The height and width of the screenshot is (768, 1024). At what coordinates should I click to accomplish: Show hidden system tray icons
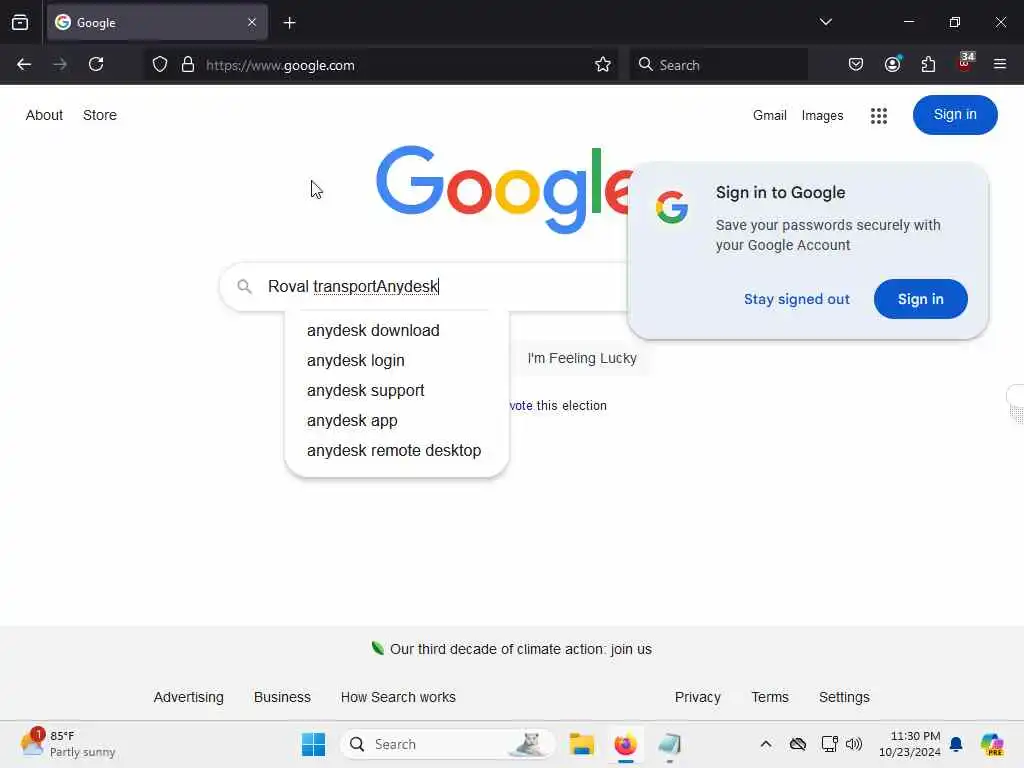(x=766, y=744)
